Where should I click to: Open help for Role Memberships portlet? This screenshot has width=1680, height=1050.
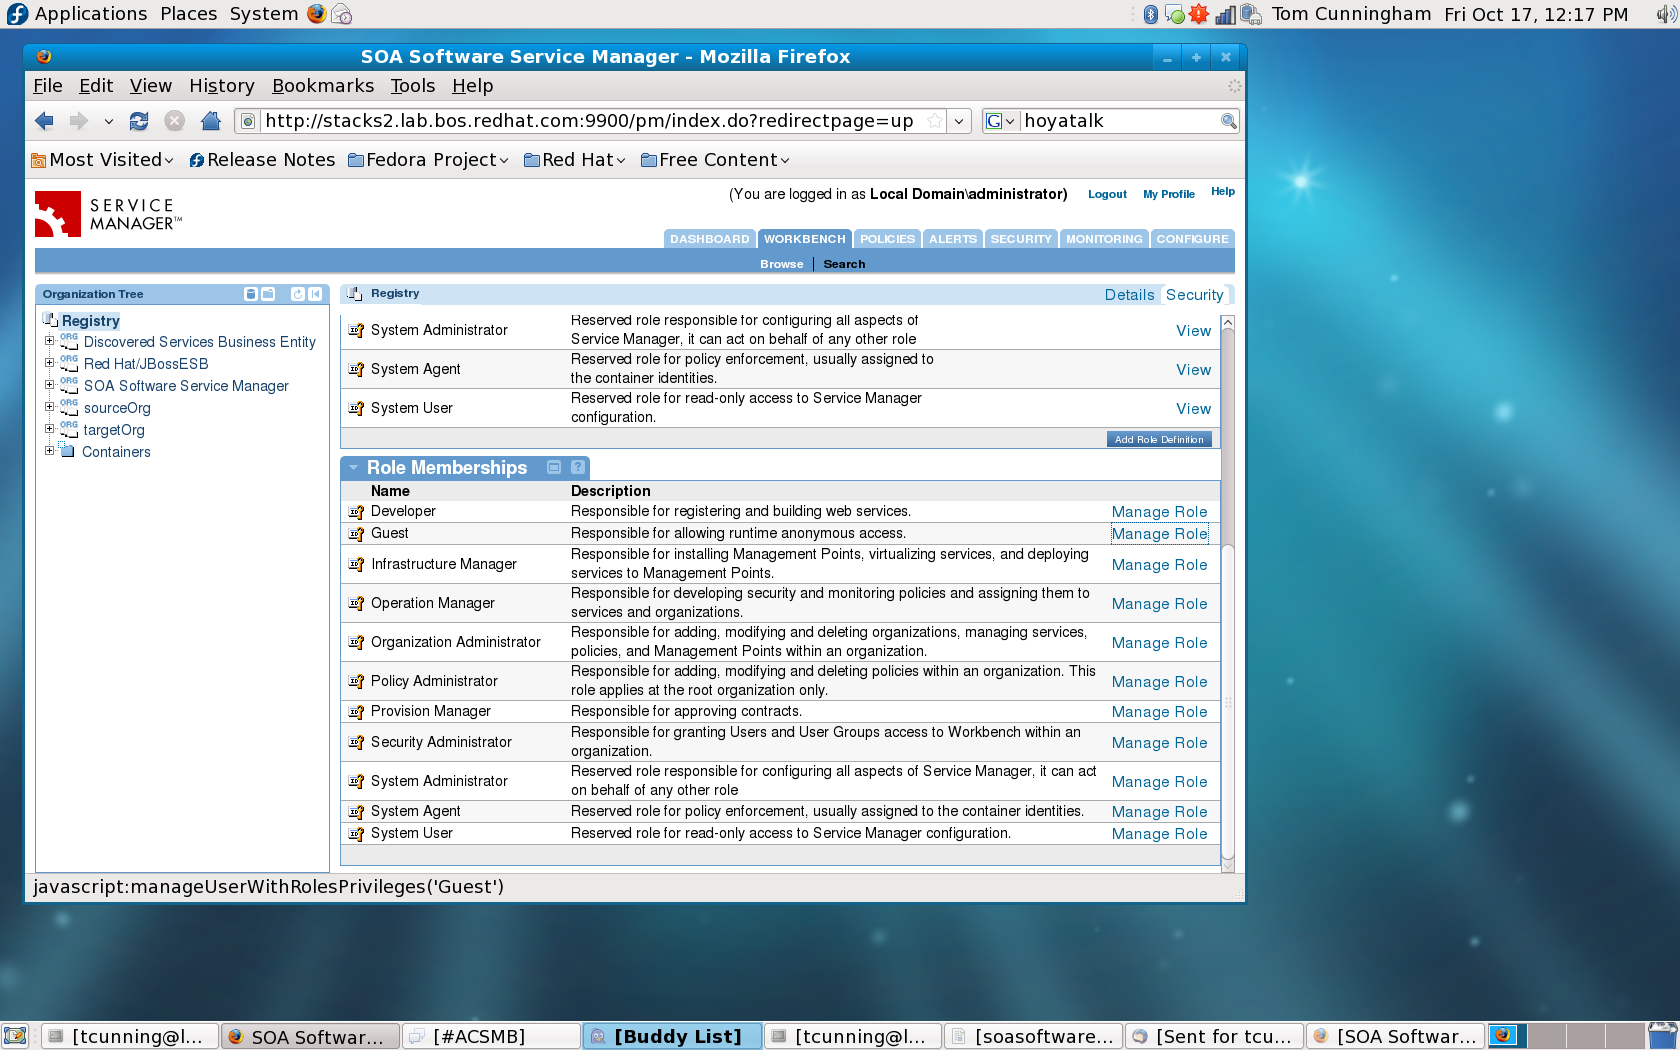click(x=578, y=467)
